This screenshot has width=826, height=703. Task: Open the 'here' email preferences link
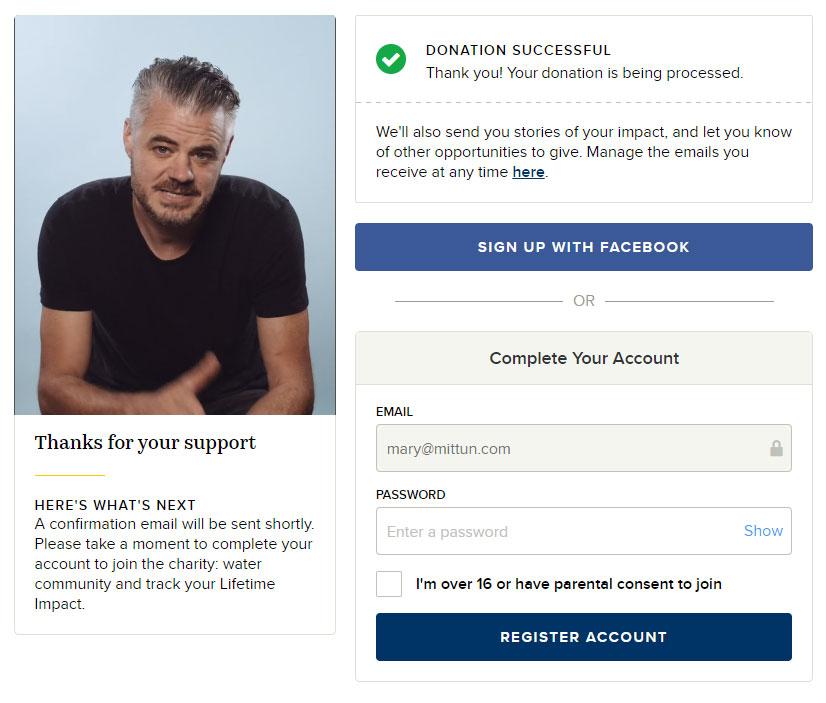pyautogui.click(x=528, y=172)
